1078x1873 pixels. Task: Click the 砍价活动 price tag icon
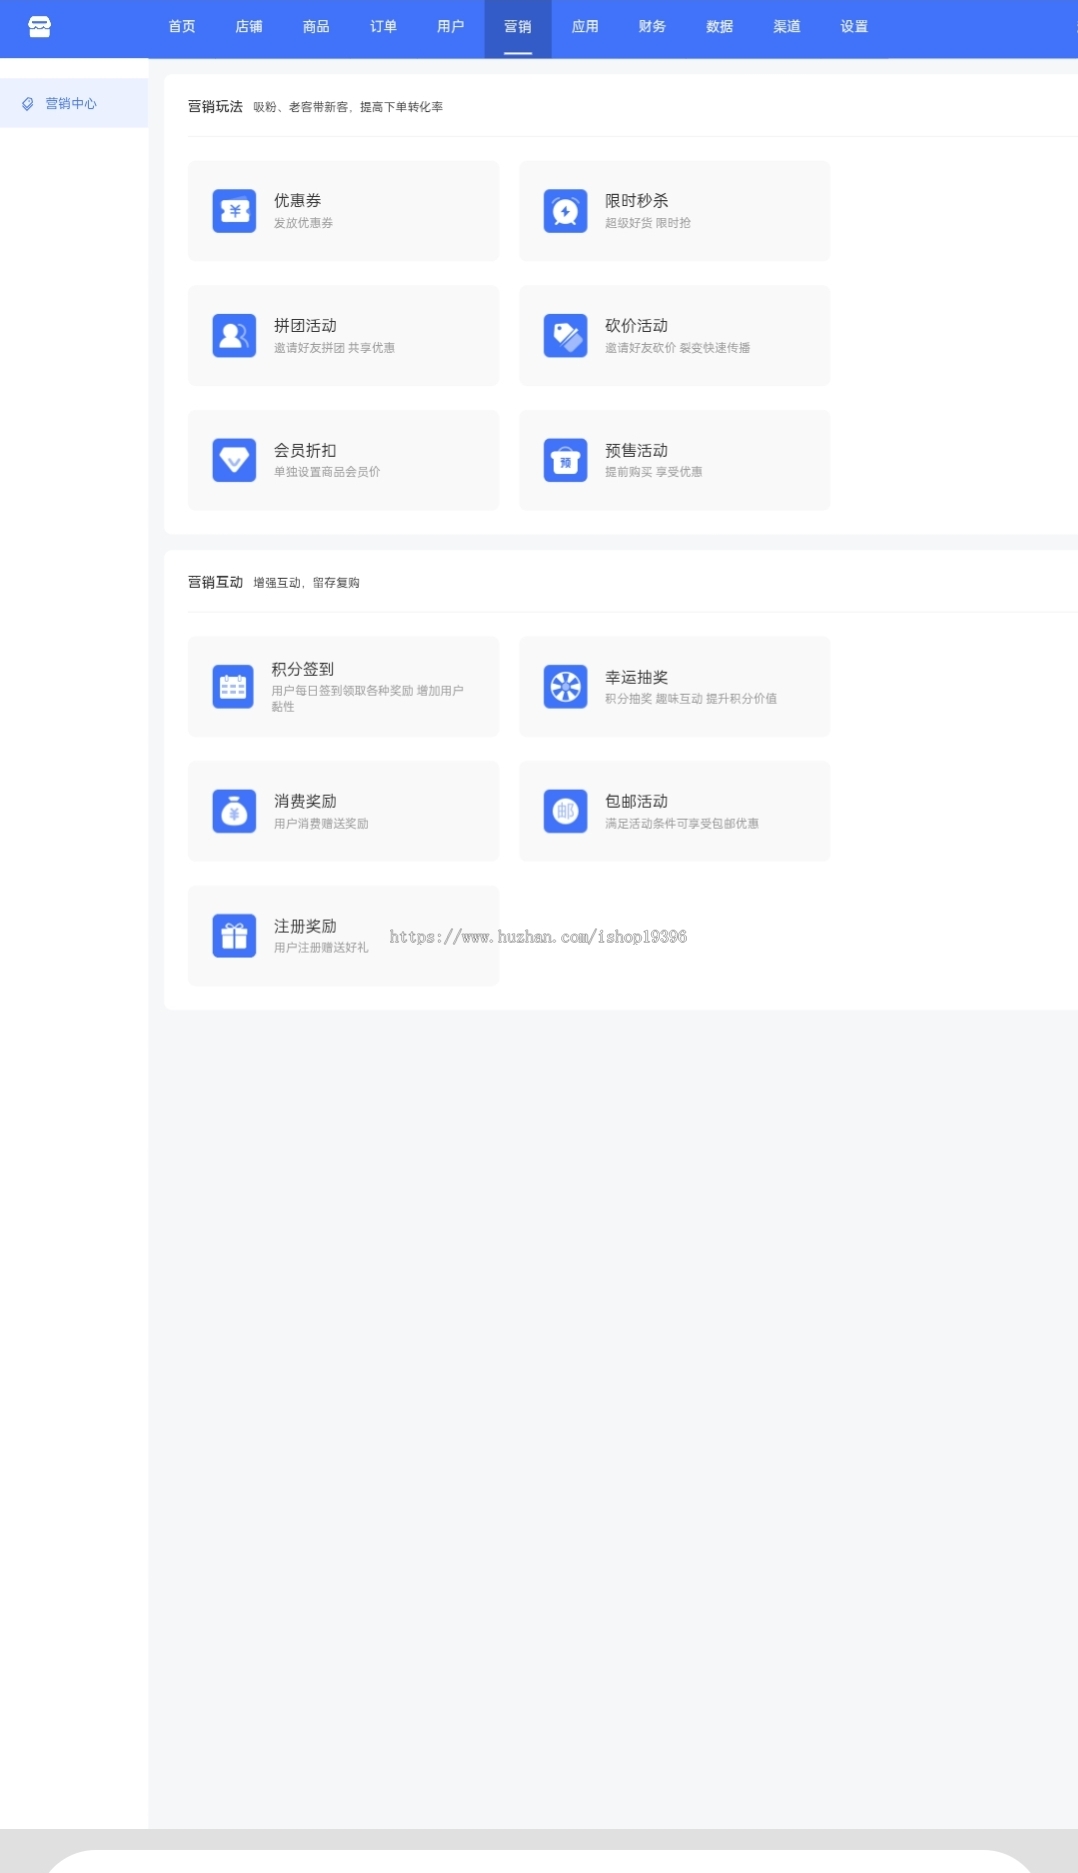pos(565,336)
